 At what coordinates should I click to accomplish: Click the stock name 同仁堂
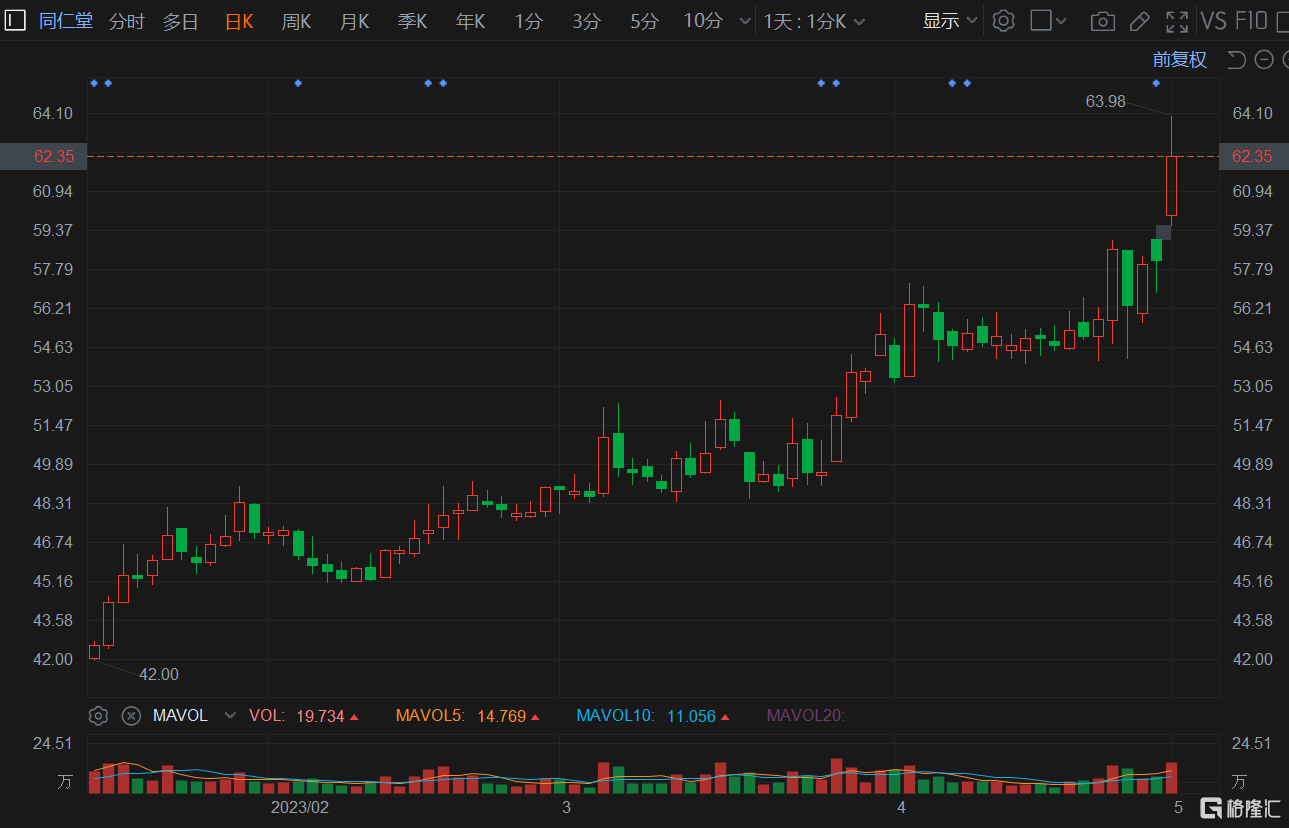(x=66, y=21)
